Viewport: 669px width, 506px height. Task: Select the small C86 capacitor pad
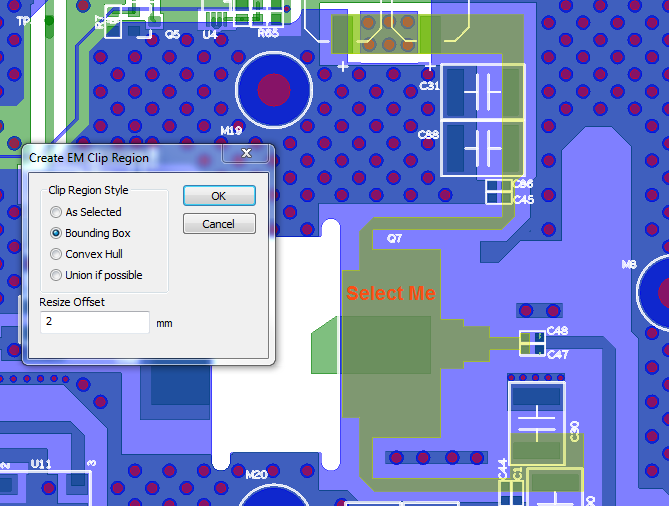497,186
